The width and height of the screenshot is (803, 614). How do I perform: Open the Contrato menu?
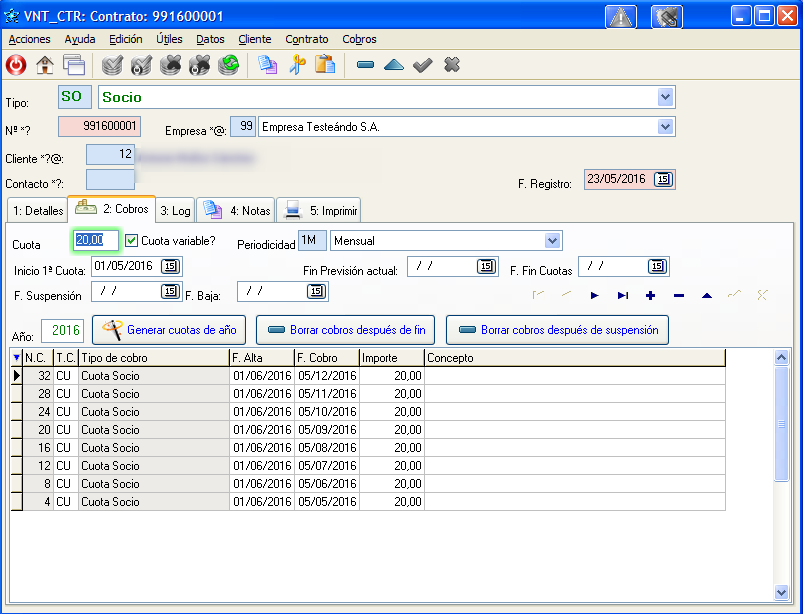307,39
